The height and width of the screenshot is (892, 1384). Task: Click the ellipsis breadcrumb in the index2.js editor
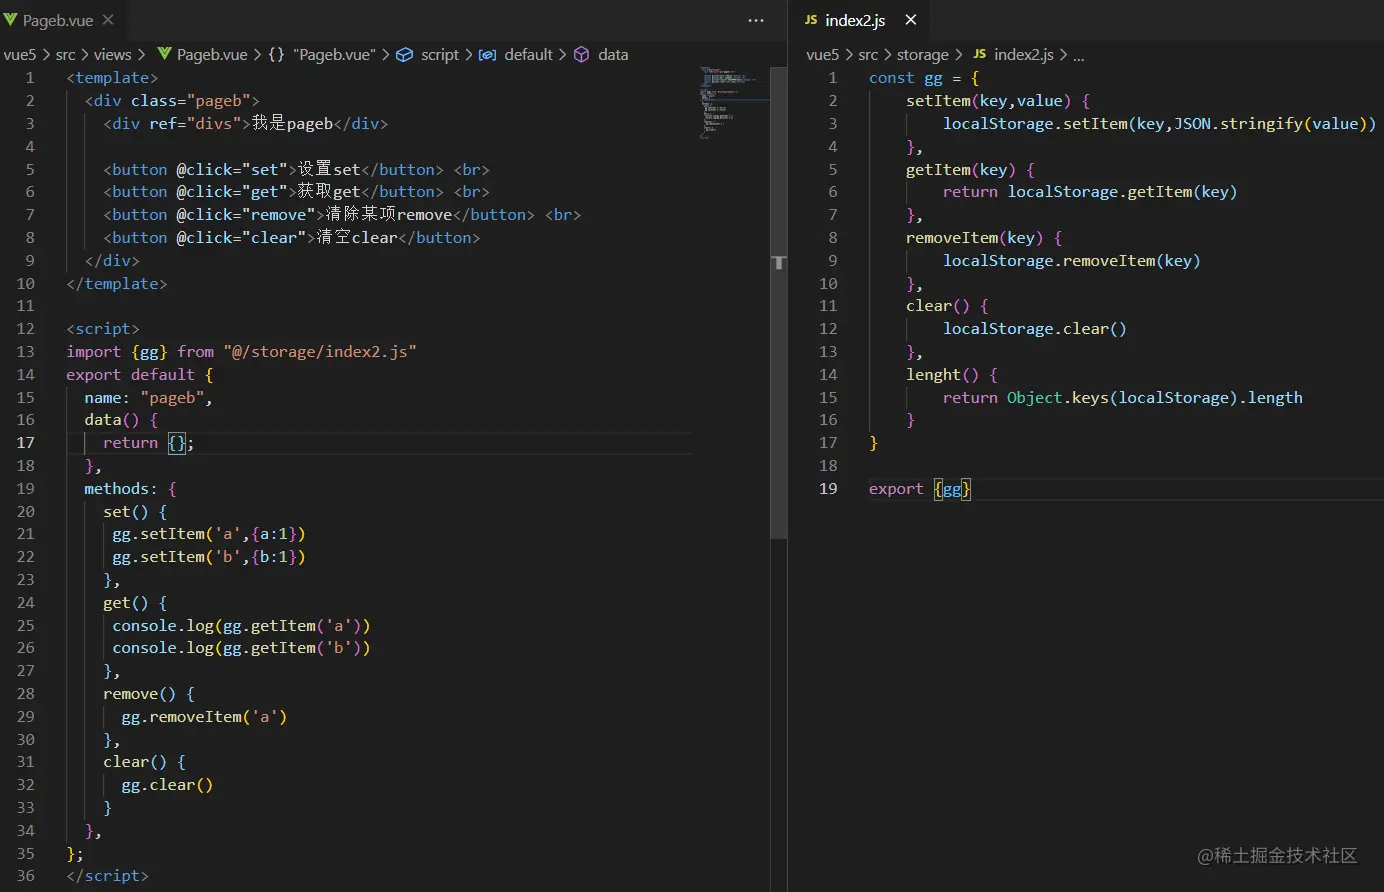(x=1079, y=56)
